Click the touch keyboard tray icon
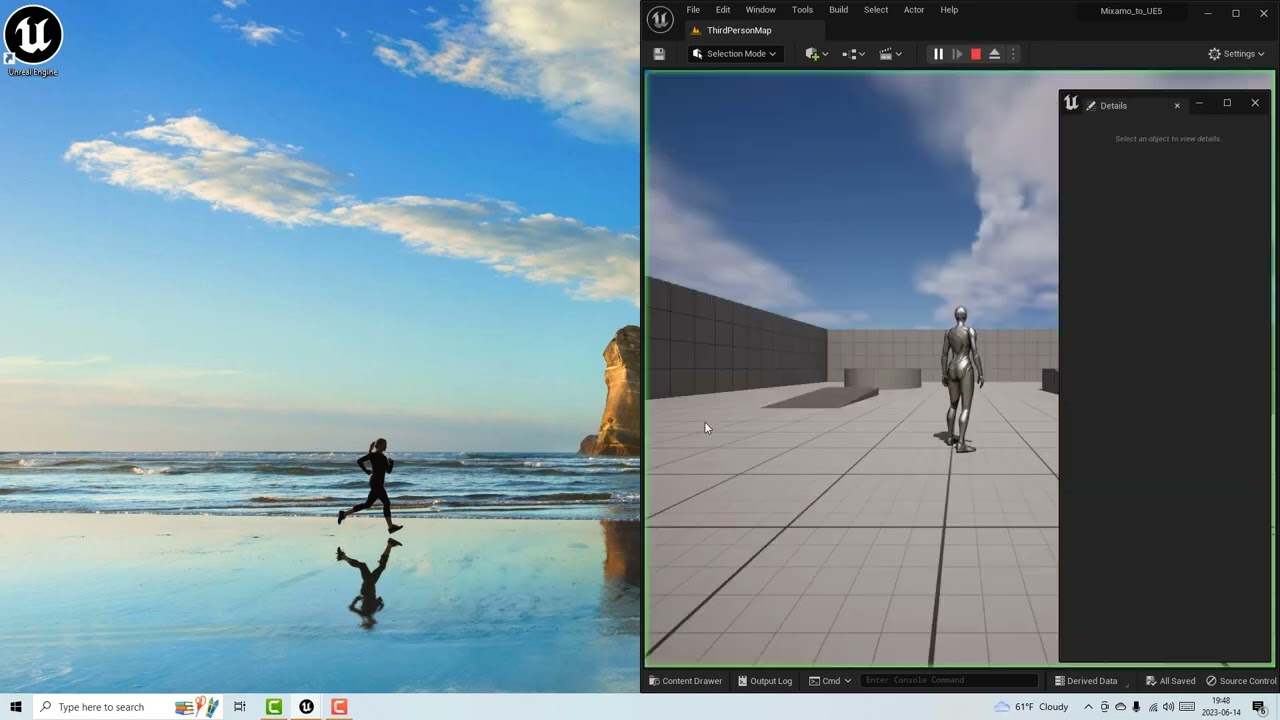 click(1187, 707)
